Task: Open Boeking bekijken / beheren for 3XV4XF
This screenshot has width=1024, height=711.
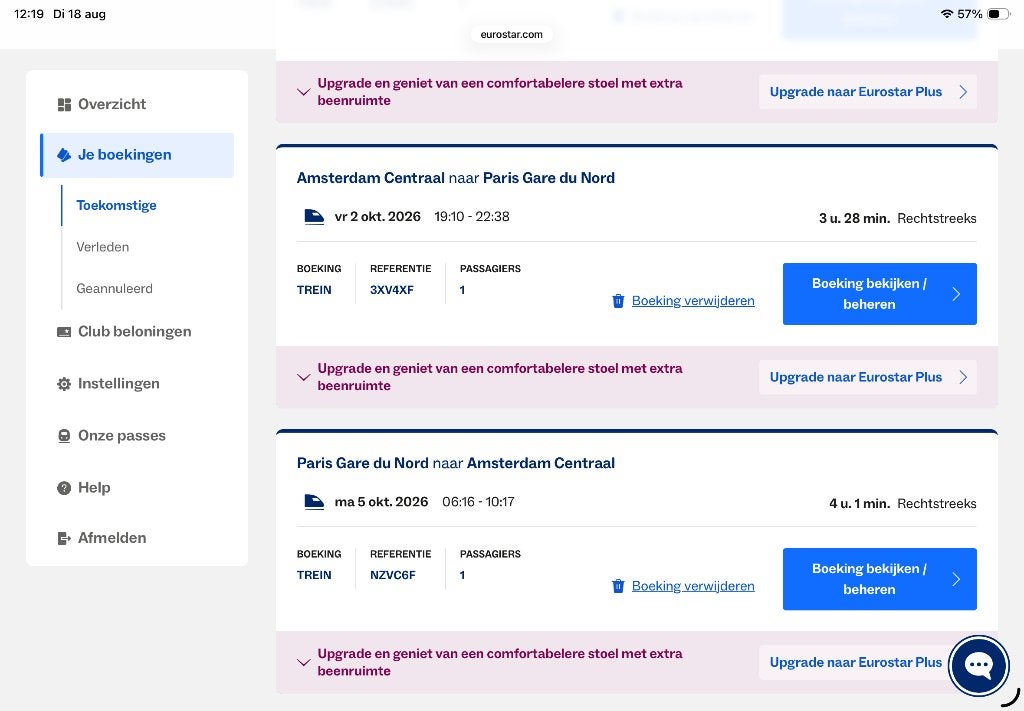Action: click(x=880, y=294)
